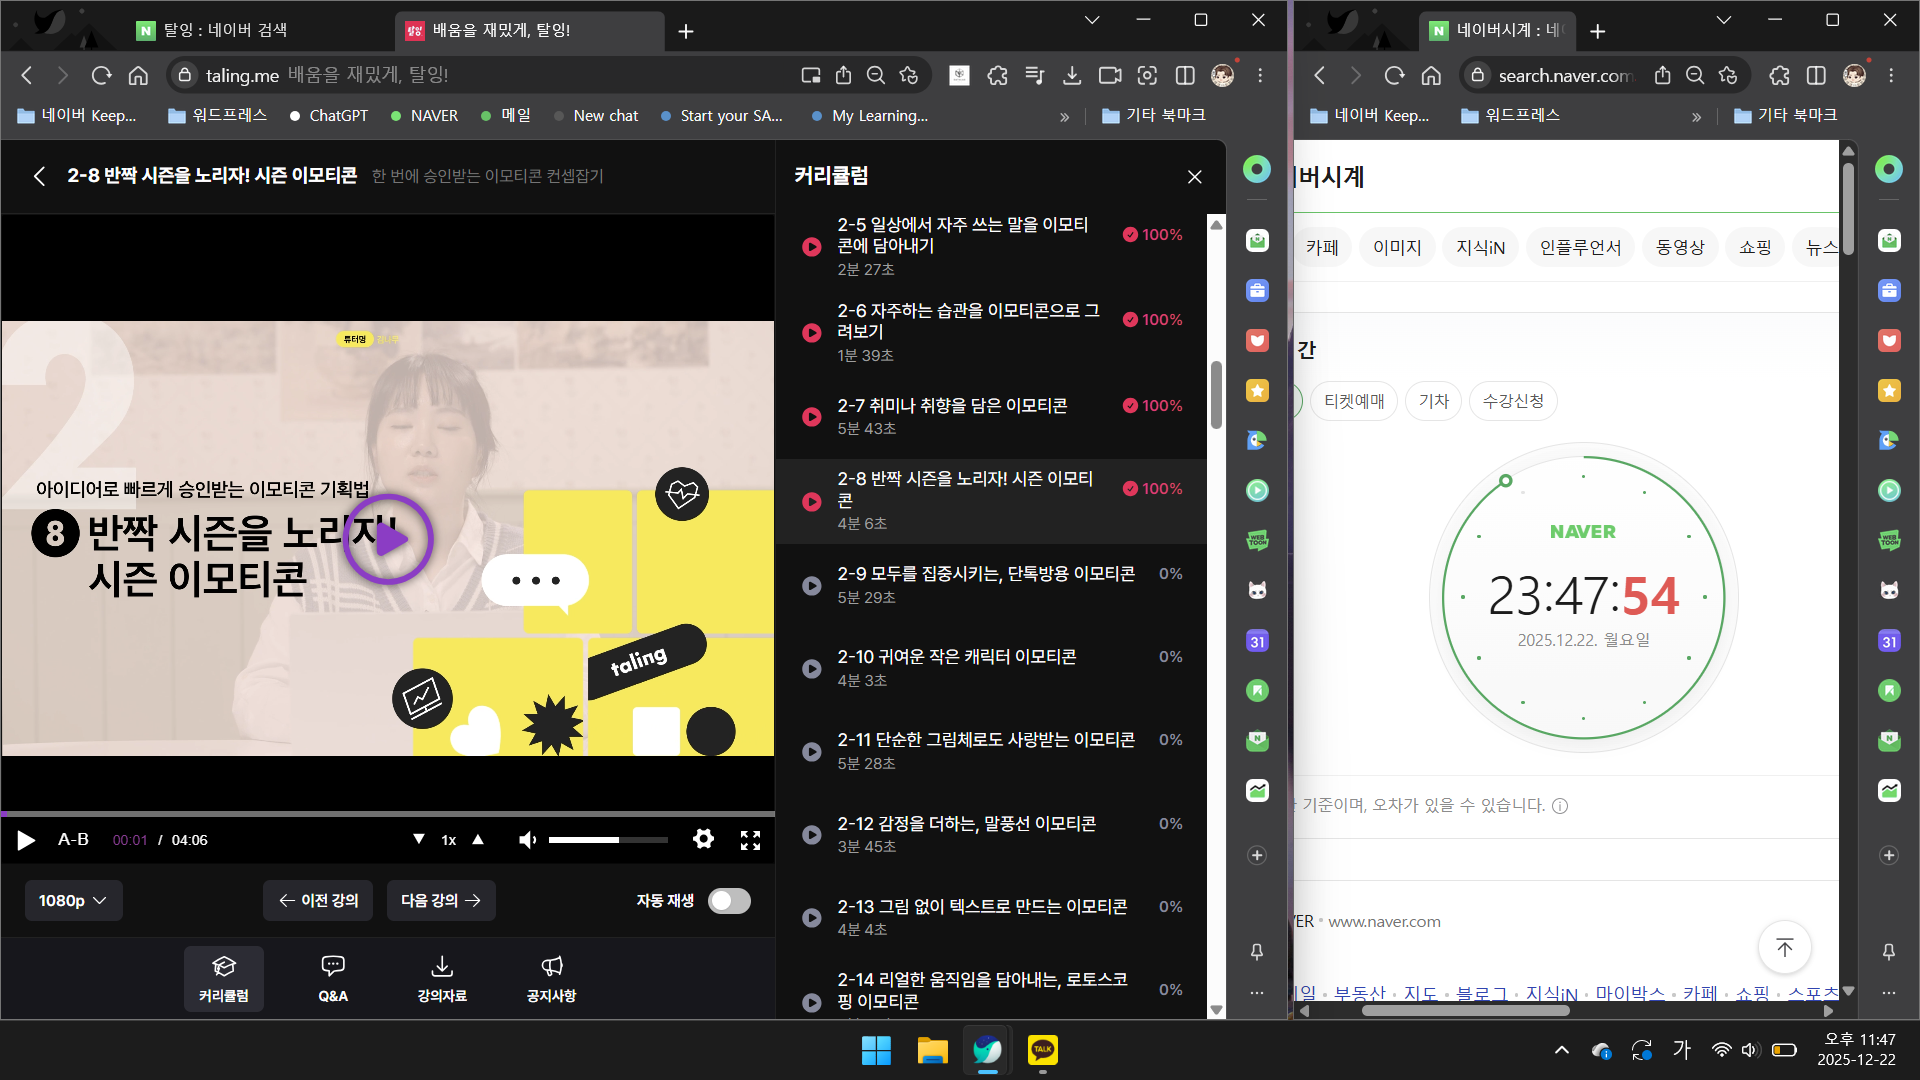The image size is (1920, 1080).
Task: Toggle the browser sidebar panel icon
Action: 1185,75
